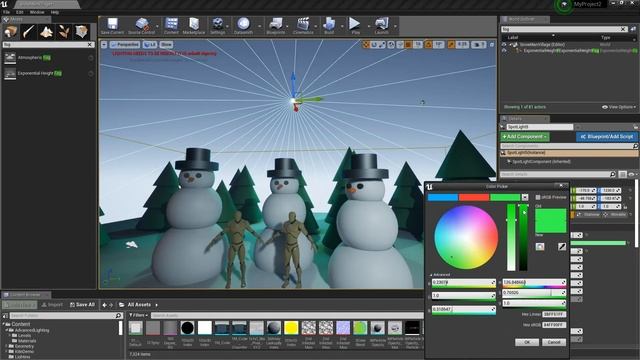Open the Settings toolbar icon
Screen dimensions: 640x360
coord(218,26)
